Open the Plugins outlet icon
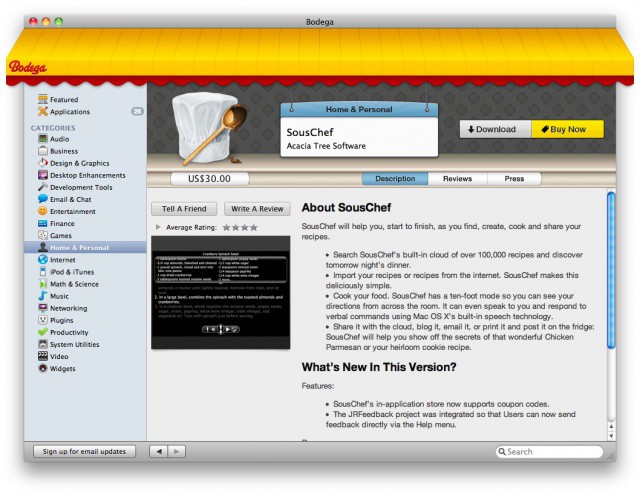The image size is (640, 495). pos(43,320)
